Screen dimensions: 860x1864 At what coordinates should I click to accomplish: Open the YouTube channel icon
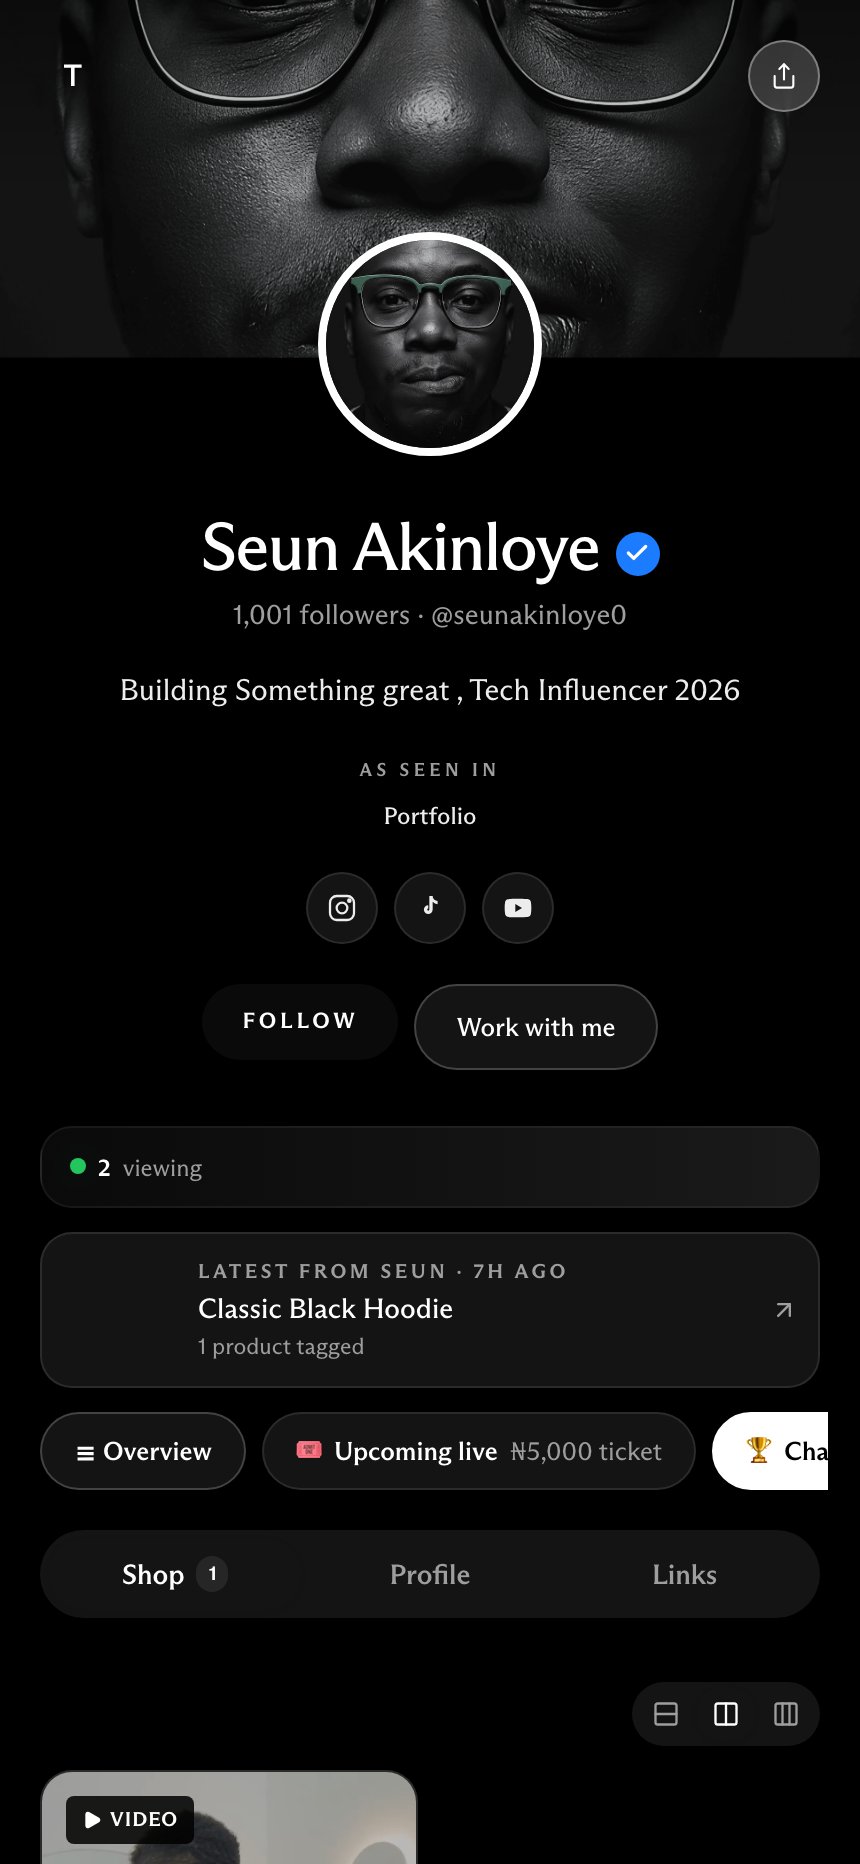tap(518, 908)
